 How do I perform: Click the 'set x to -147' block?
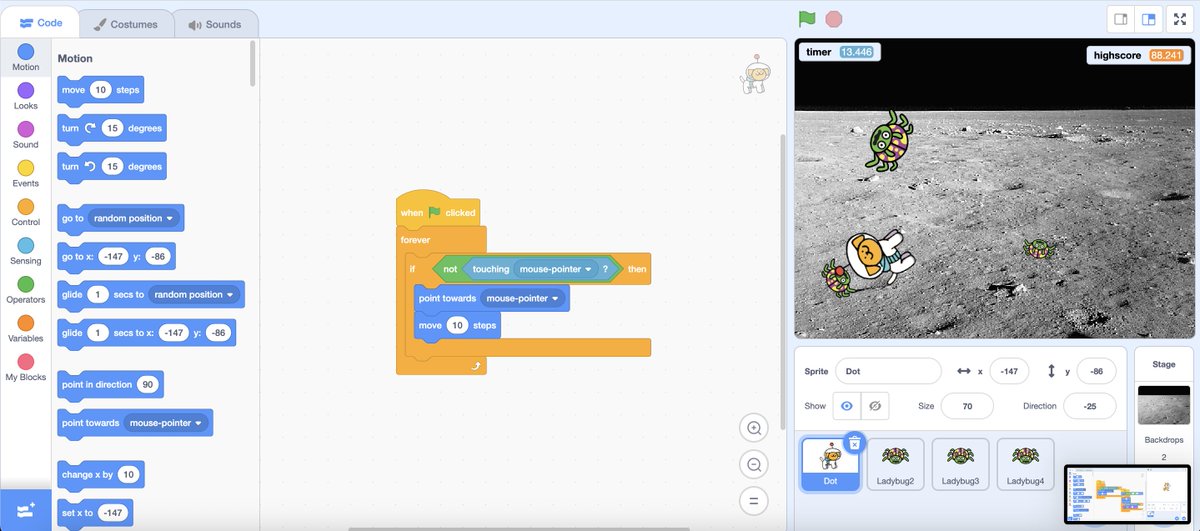95,513
